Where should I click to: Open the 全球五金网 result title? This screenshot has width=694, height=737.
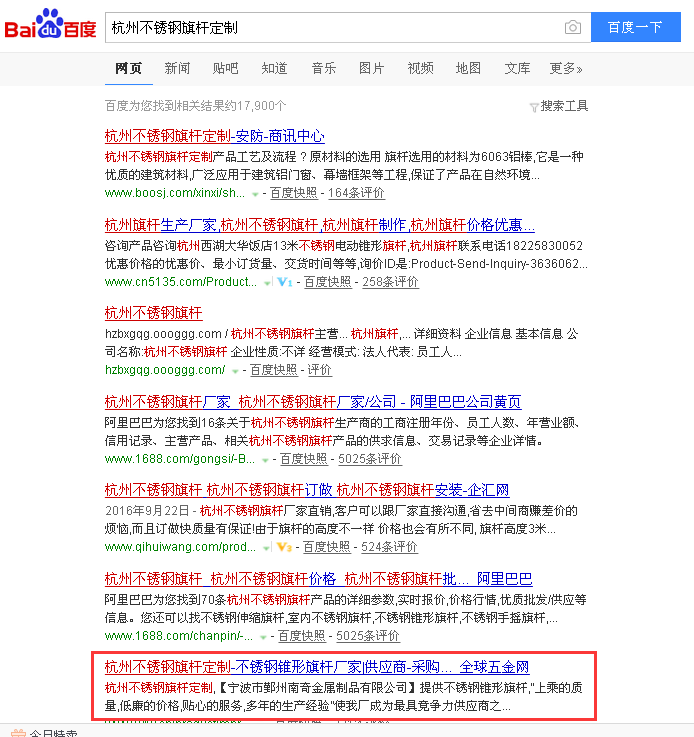point(317,667)
